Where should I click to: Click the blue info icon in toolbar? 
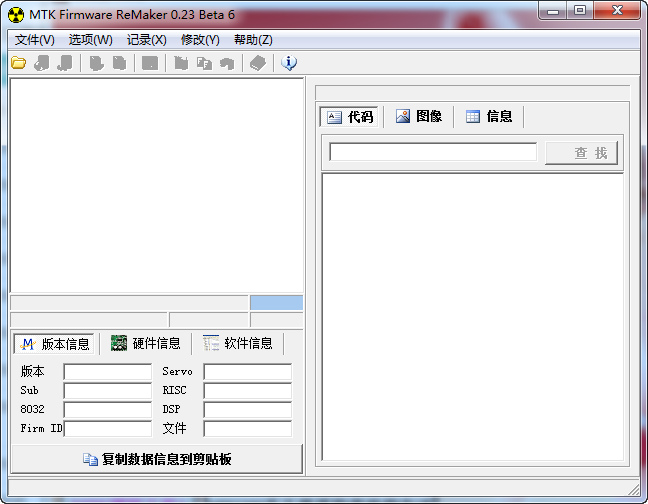click(x=289, y=63)
